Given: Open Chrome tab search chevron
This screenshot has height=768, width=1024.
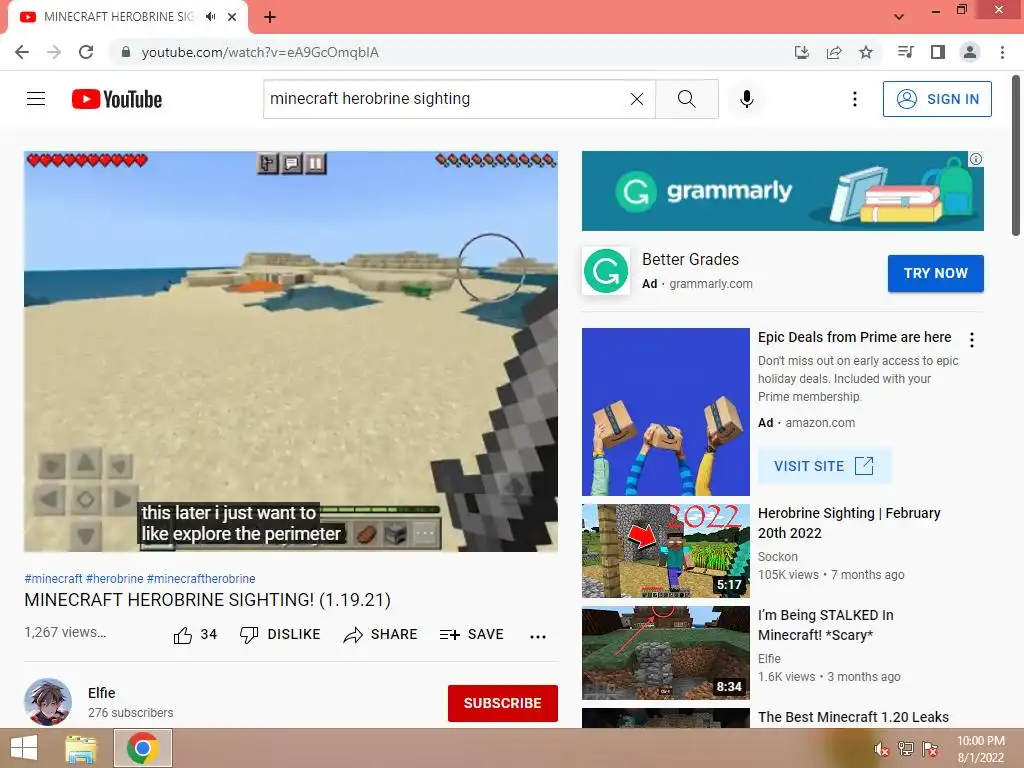Looking at the screenshot, I should tap(899, 17).
